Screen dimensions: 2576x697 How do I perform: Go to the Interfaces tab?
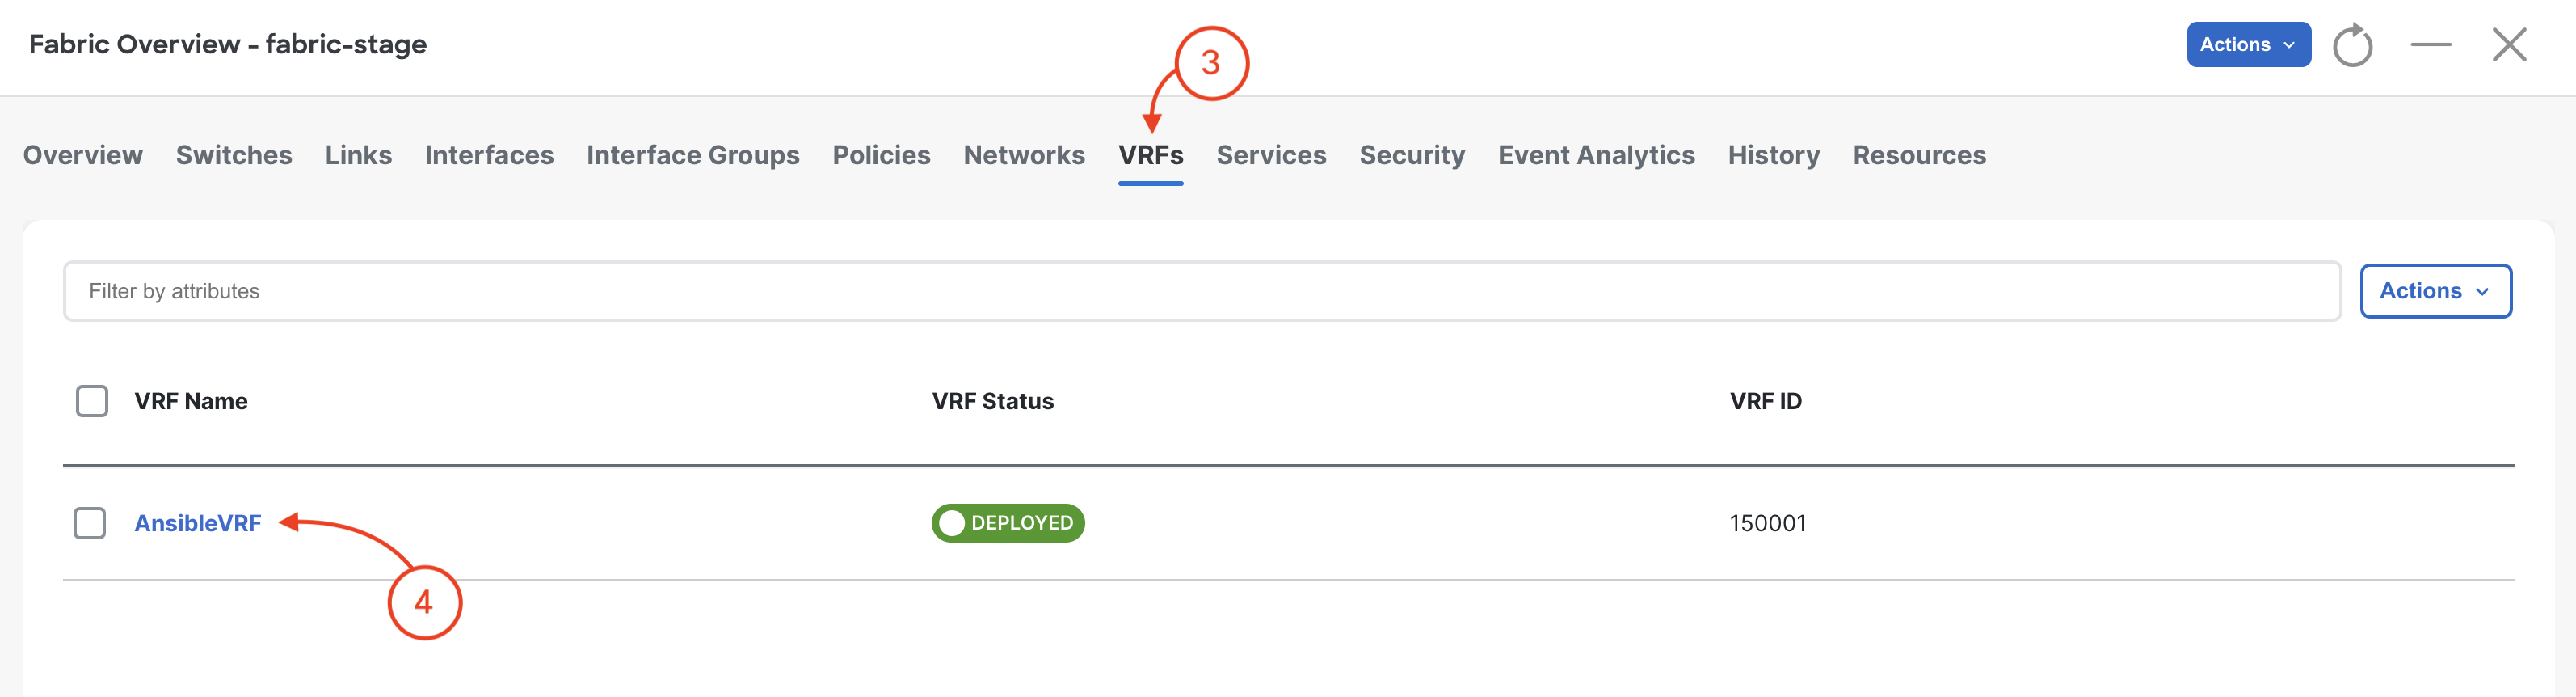[x=489, y=155]
